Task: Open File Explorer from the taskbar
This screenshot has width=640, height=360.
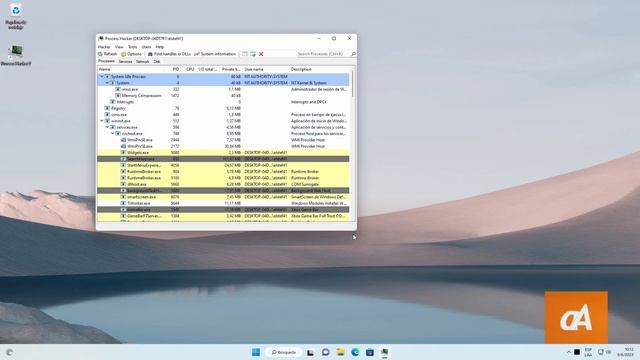Action: point(340,352)
